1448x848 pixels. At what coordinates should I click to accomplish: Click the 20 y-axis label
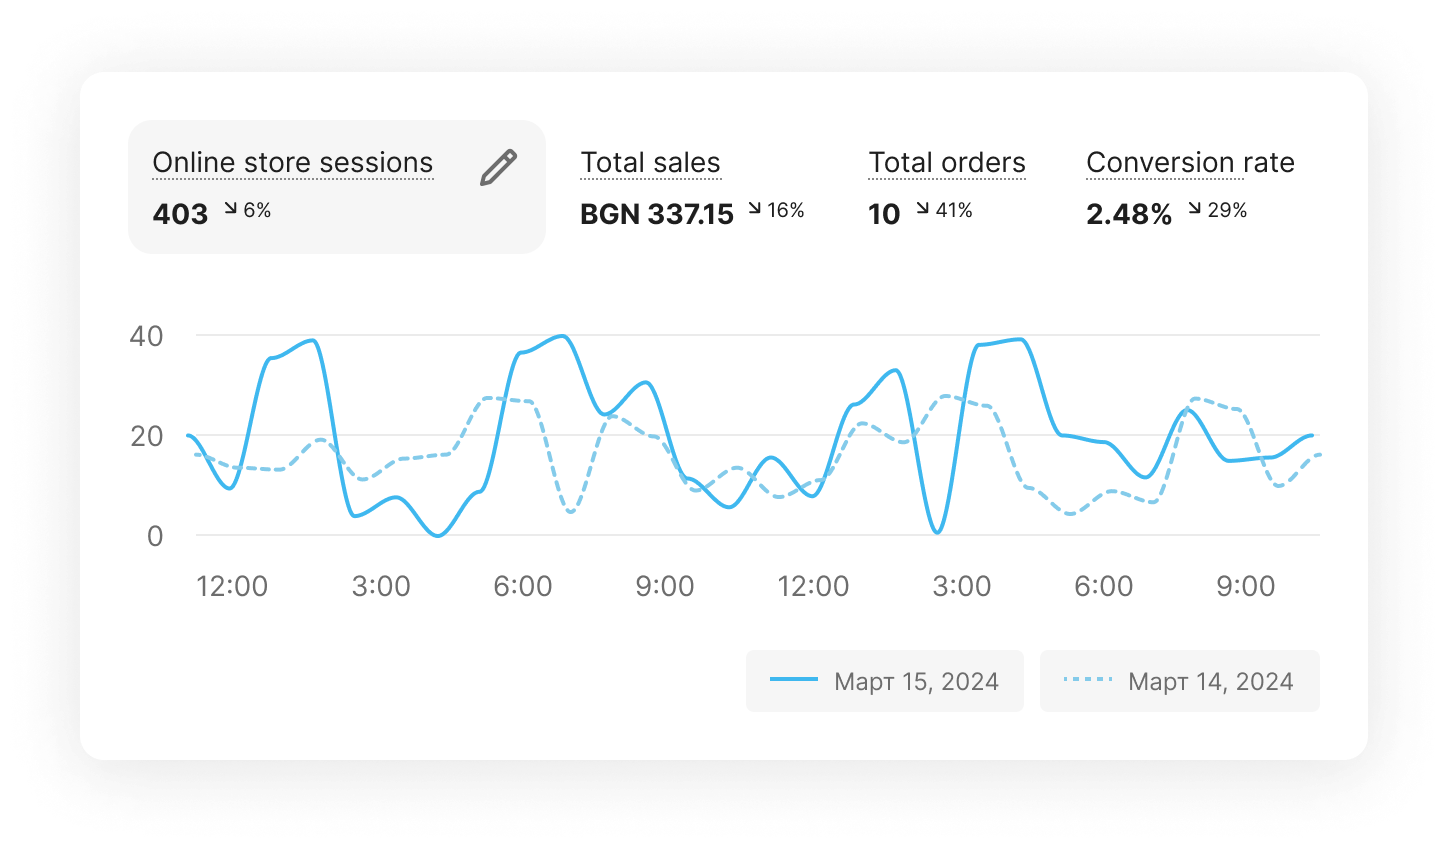point(146,436)
